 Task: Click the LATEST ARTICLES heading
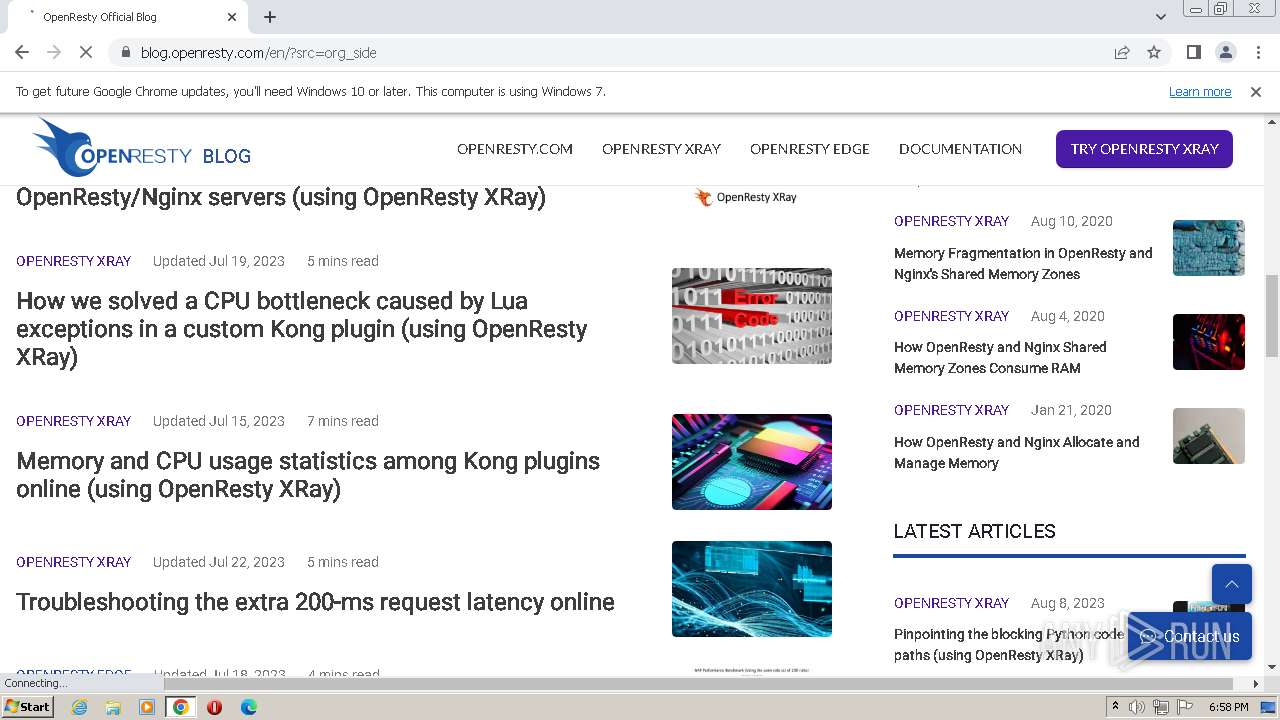(x=975, y=531)
